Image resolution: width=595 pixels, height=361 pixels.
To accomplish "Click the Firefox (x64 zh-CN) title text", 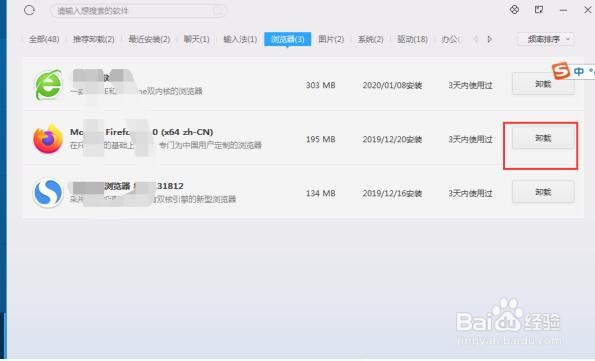I will [x=142, y=132].
